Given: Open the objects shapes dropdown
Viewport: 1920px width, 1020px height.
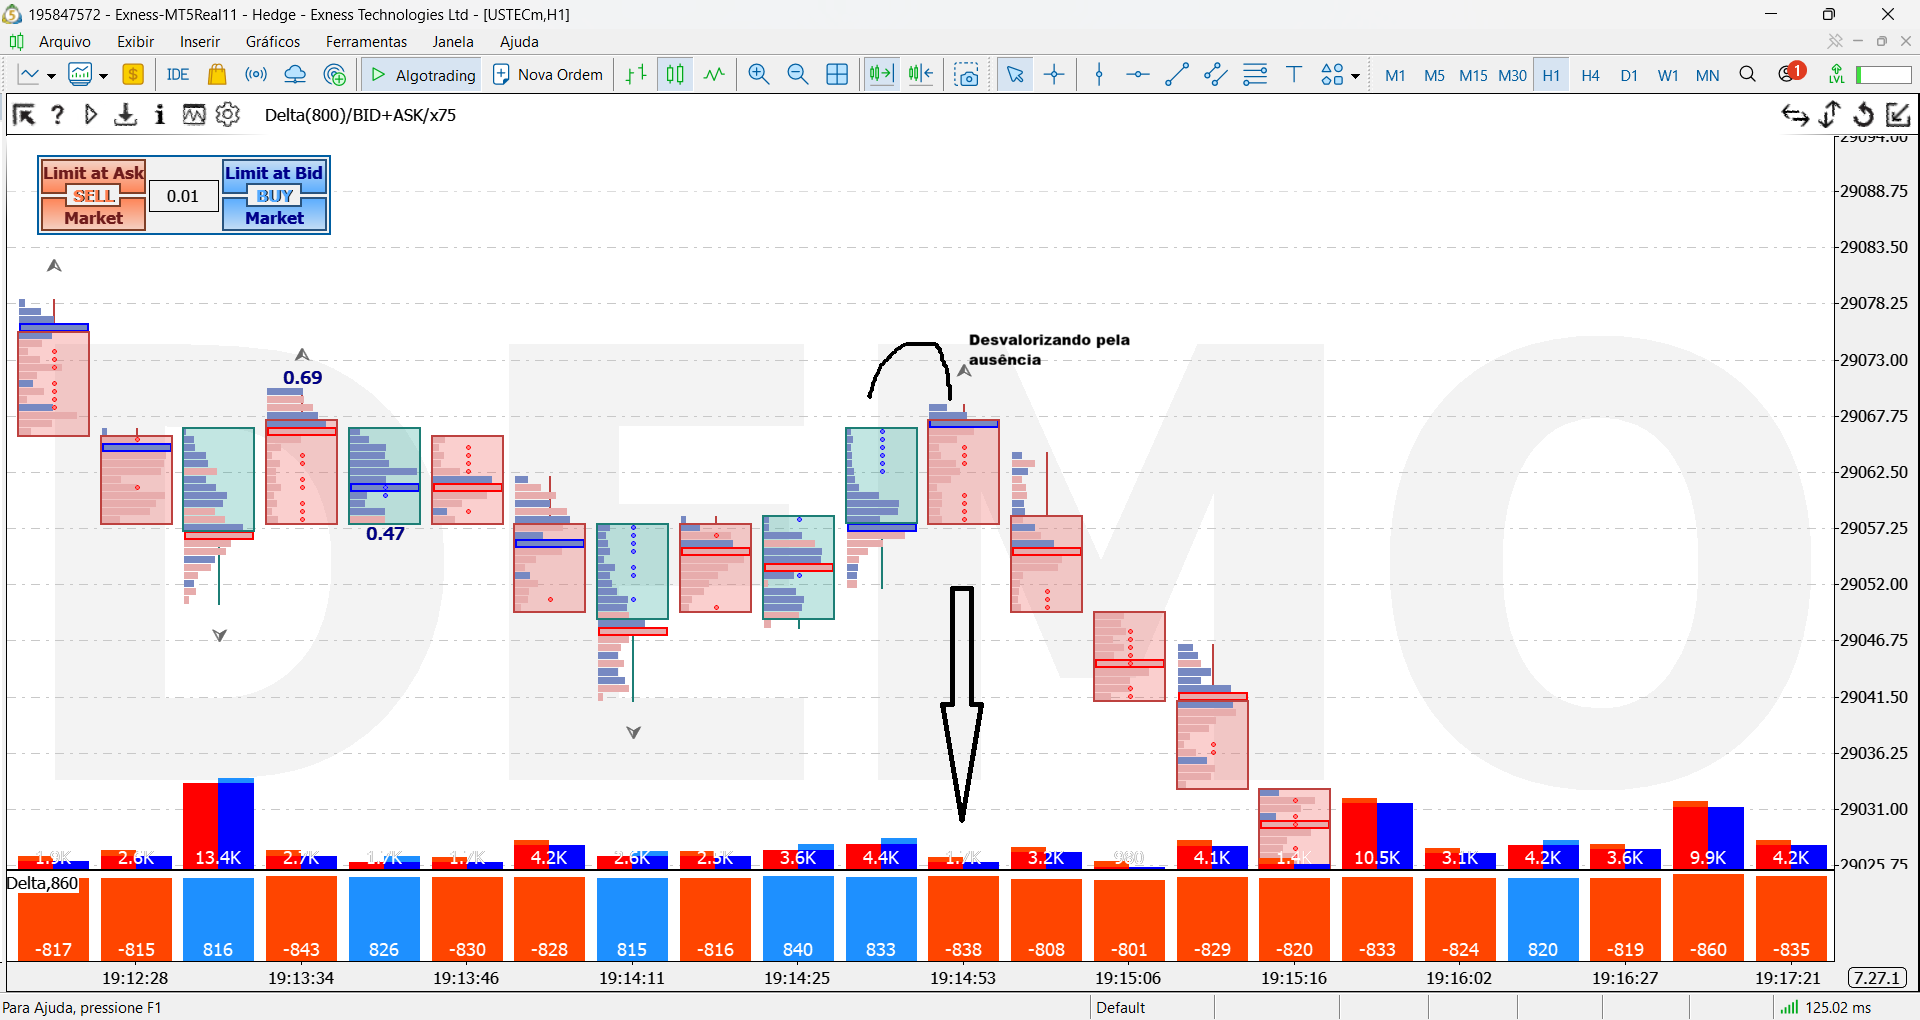Looking at the screenshot, I should point(1340,75).
